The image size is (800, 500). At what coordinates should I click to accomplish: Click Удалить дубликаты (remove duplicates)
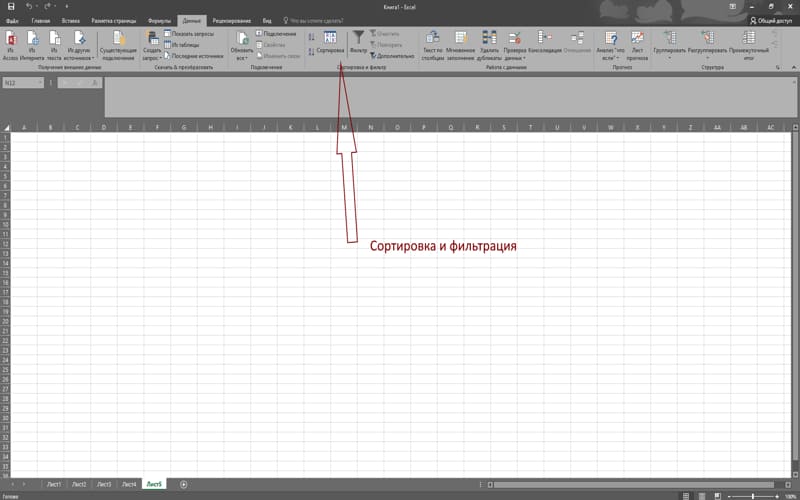489,45
